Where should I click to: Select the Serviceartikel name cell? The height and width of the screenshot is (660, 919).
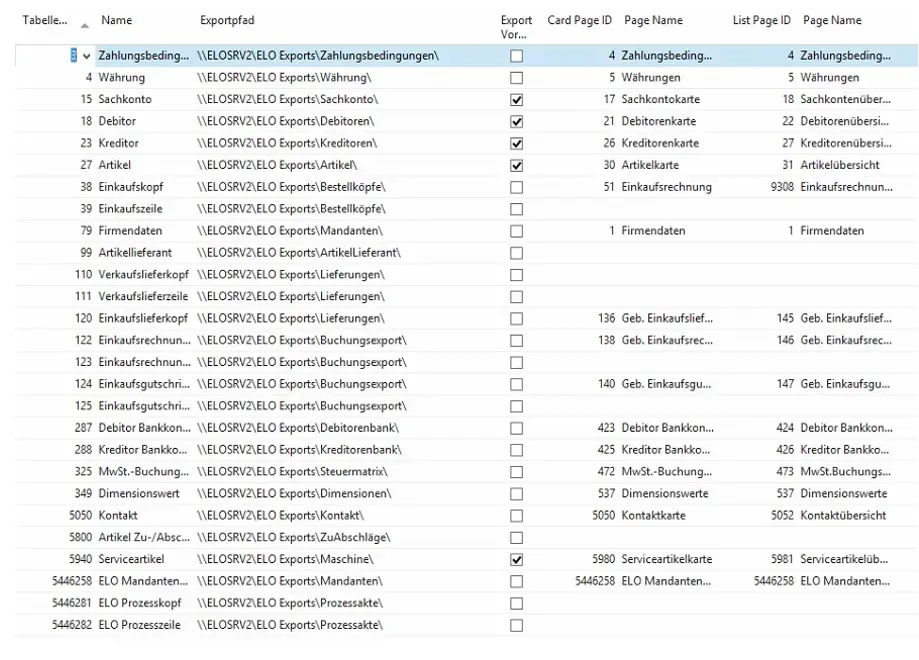pos(131,559)
